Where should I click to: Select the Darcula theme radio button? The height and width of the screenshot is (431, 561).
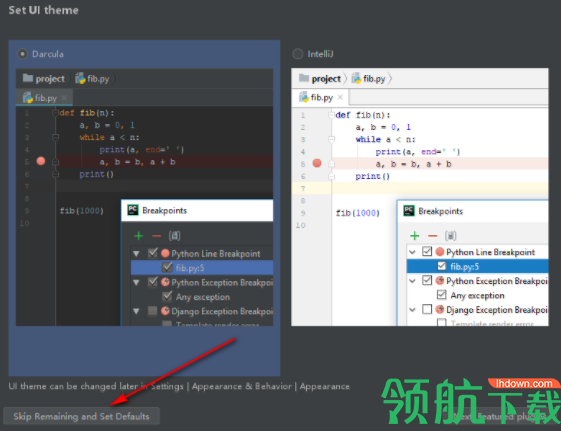(x=23, y=54)
